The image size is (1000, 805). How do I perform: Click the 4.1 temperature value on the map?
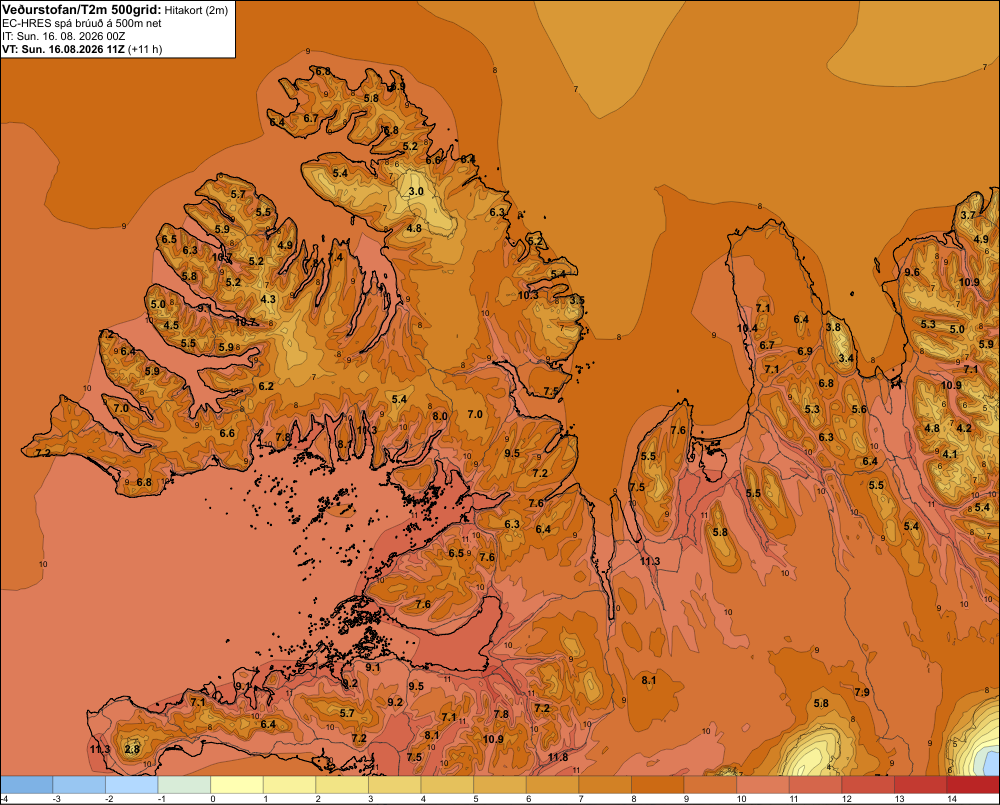tap(950, 454)
